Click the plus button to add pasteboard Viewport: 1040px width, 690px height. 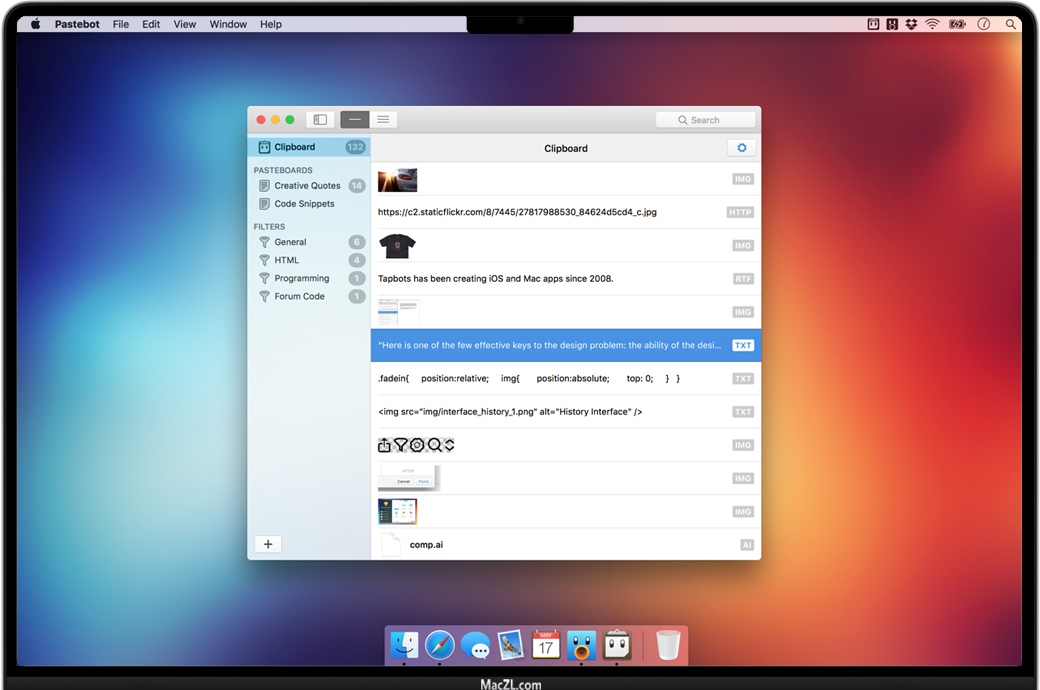tap(268, 544)
